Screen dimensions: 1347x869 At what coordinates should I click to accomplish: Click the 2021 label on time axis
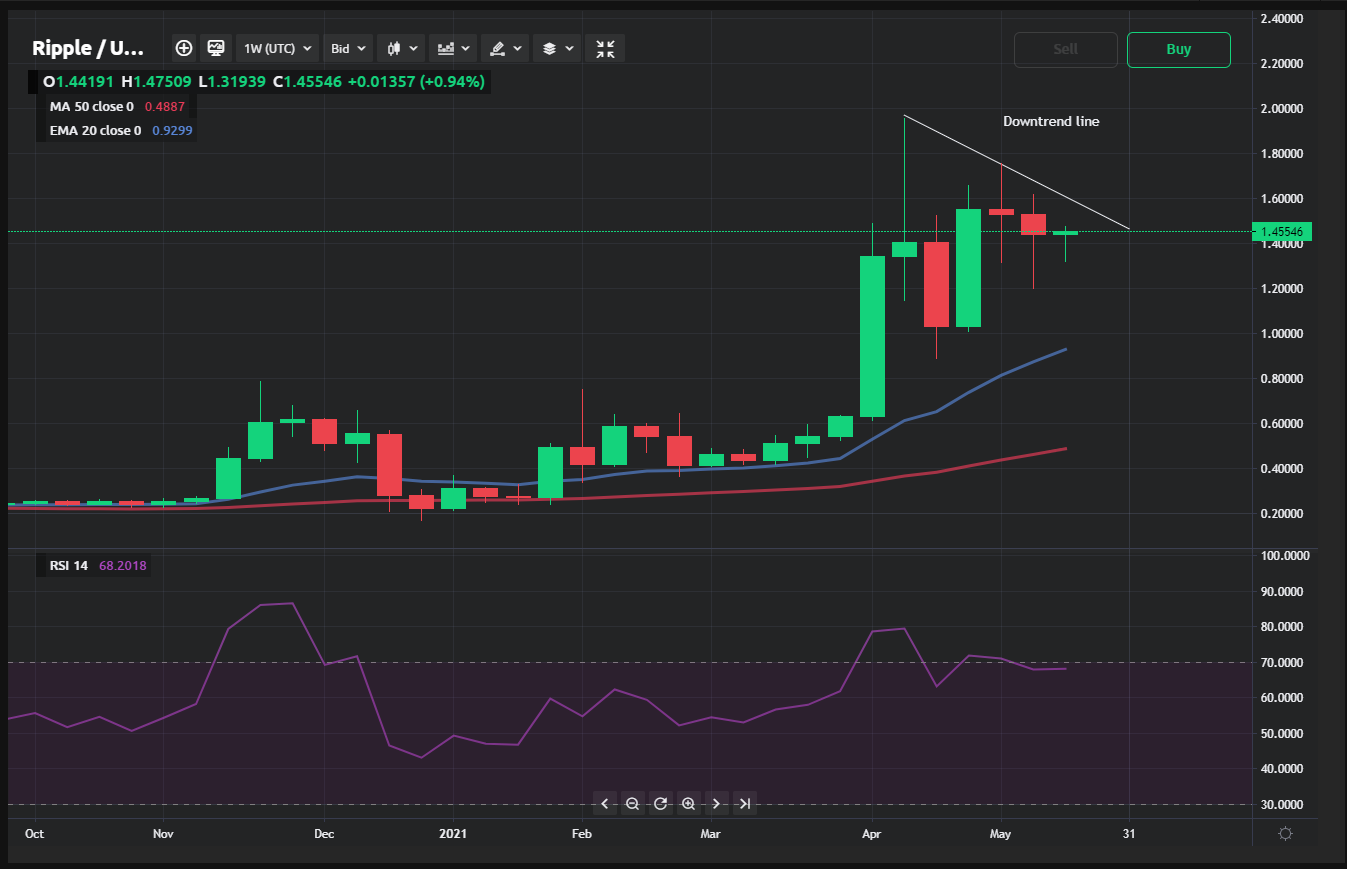coord(453,833)
